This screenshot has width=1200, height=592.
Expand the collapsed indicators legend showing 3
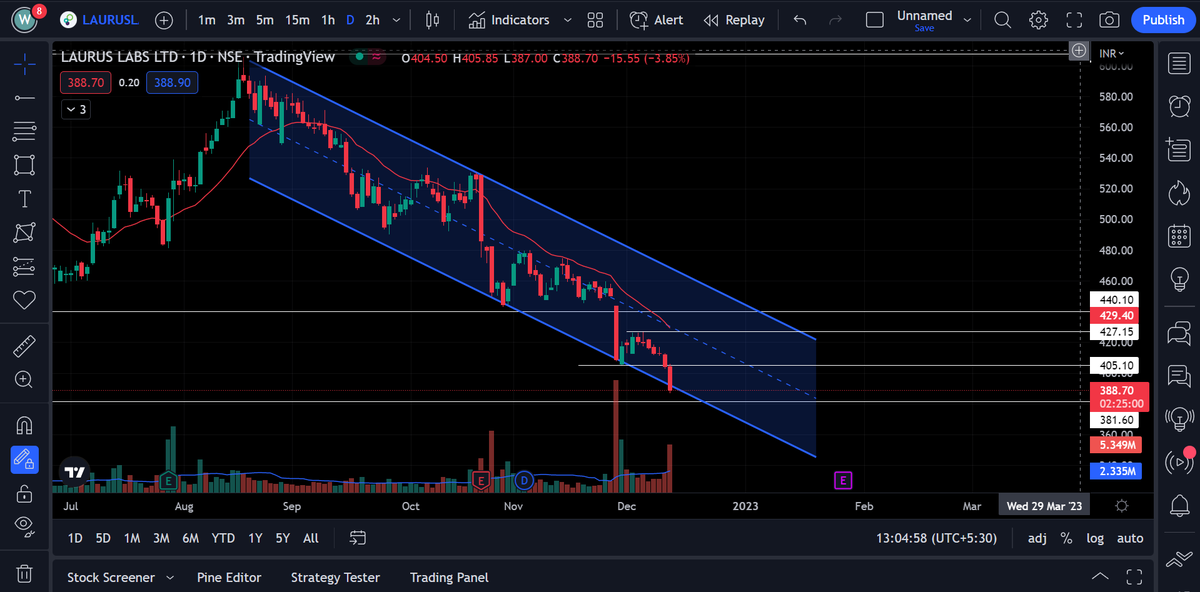pos(75,109)
